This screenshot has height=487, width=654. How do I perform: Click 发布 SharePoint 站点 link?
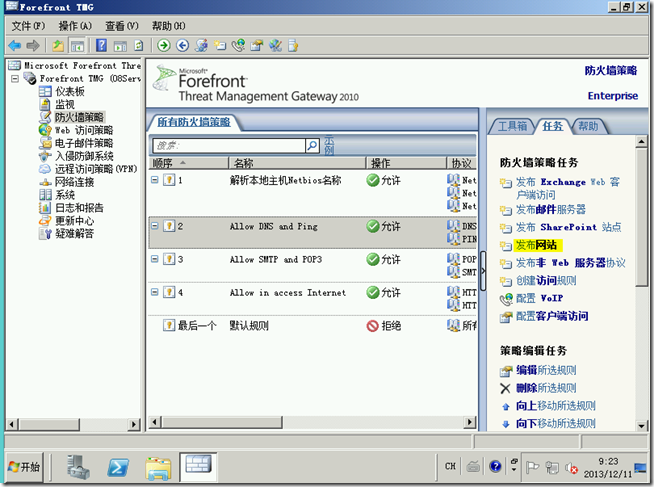[x=568, y=227]
